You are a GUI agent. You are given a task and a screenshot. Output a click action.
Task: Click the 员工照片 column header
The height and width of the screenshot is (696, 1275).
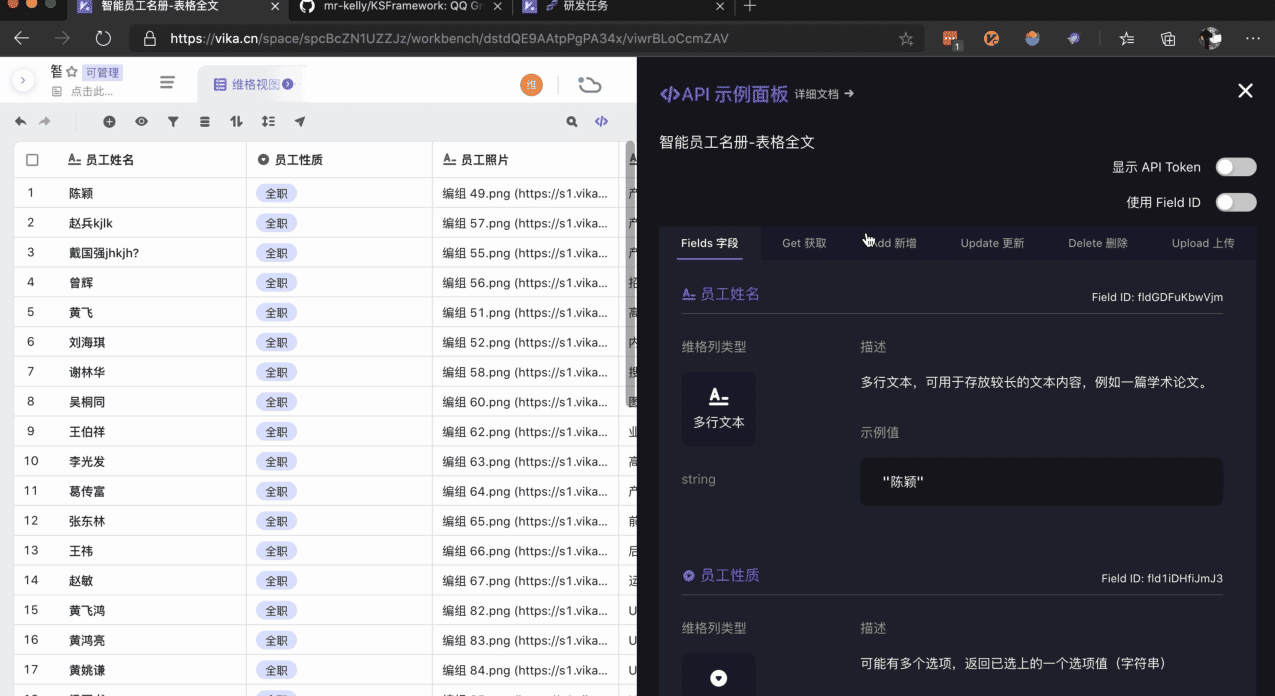click(525, 160)
